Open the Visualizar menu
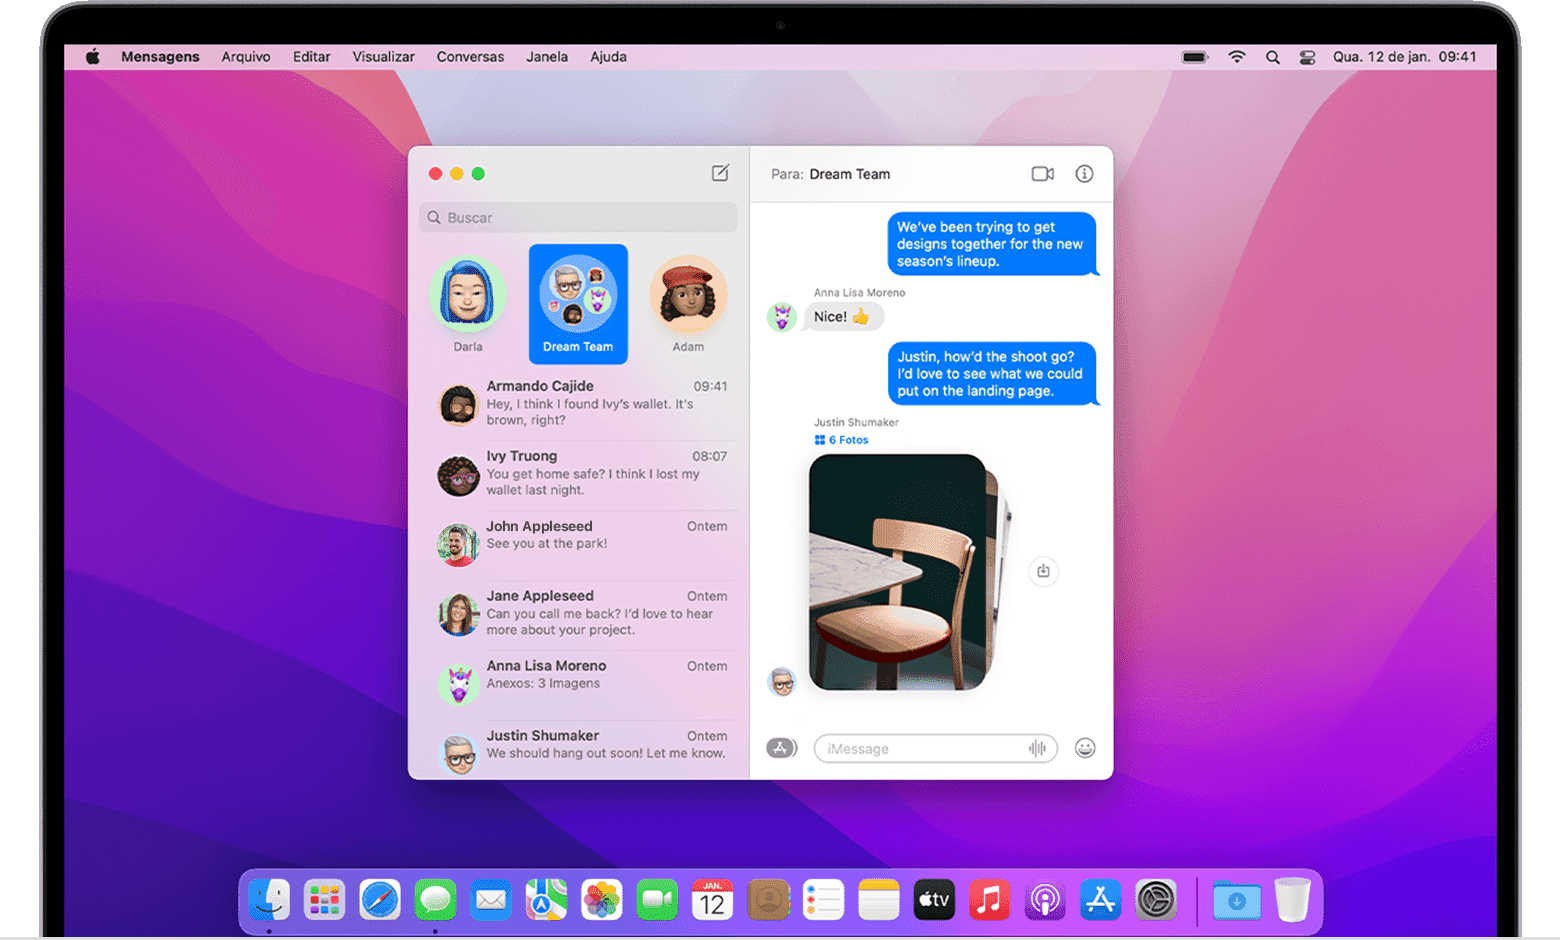Viewport: 1560px width, 940px height. pyautogui.click(x=383, y=57)
